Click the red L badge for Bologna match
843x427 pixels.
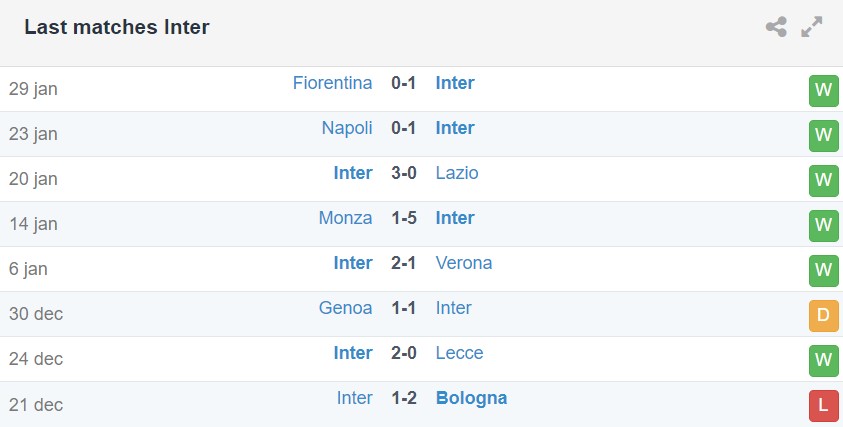(823, 405)
